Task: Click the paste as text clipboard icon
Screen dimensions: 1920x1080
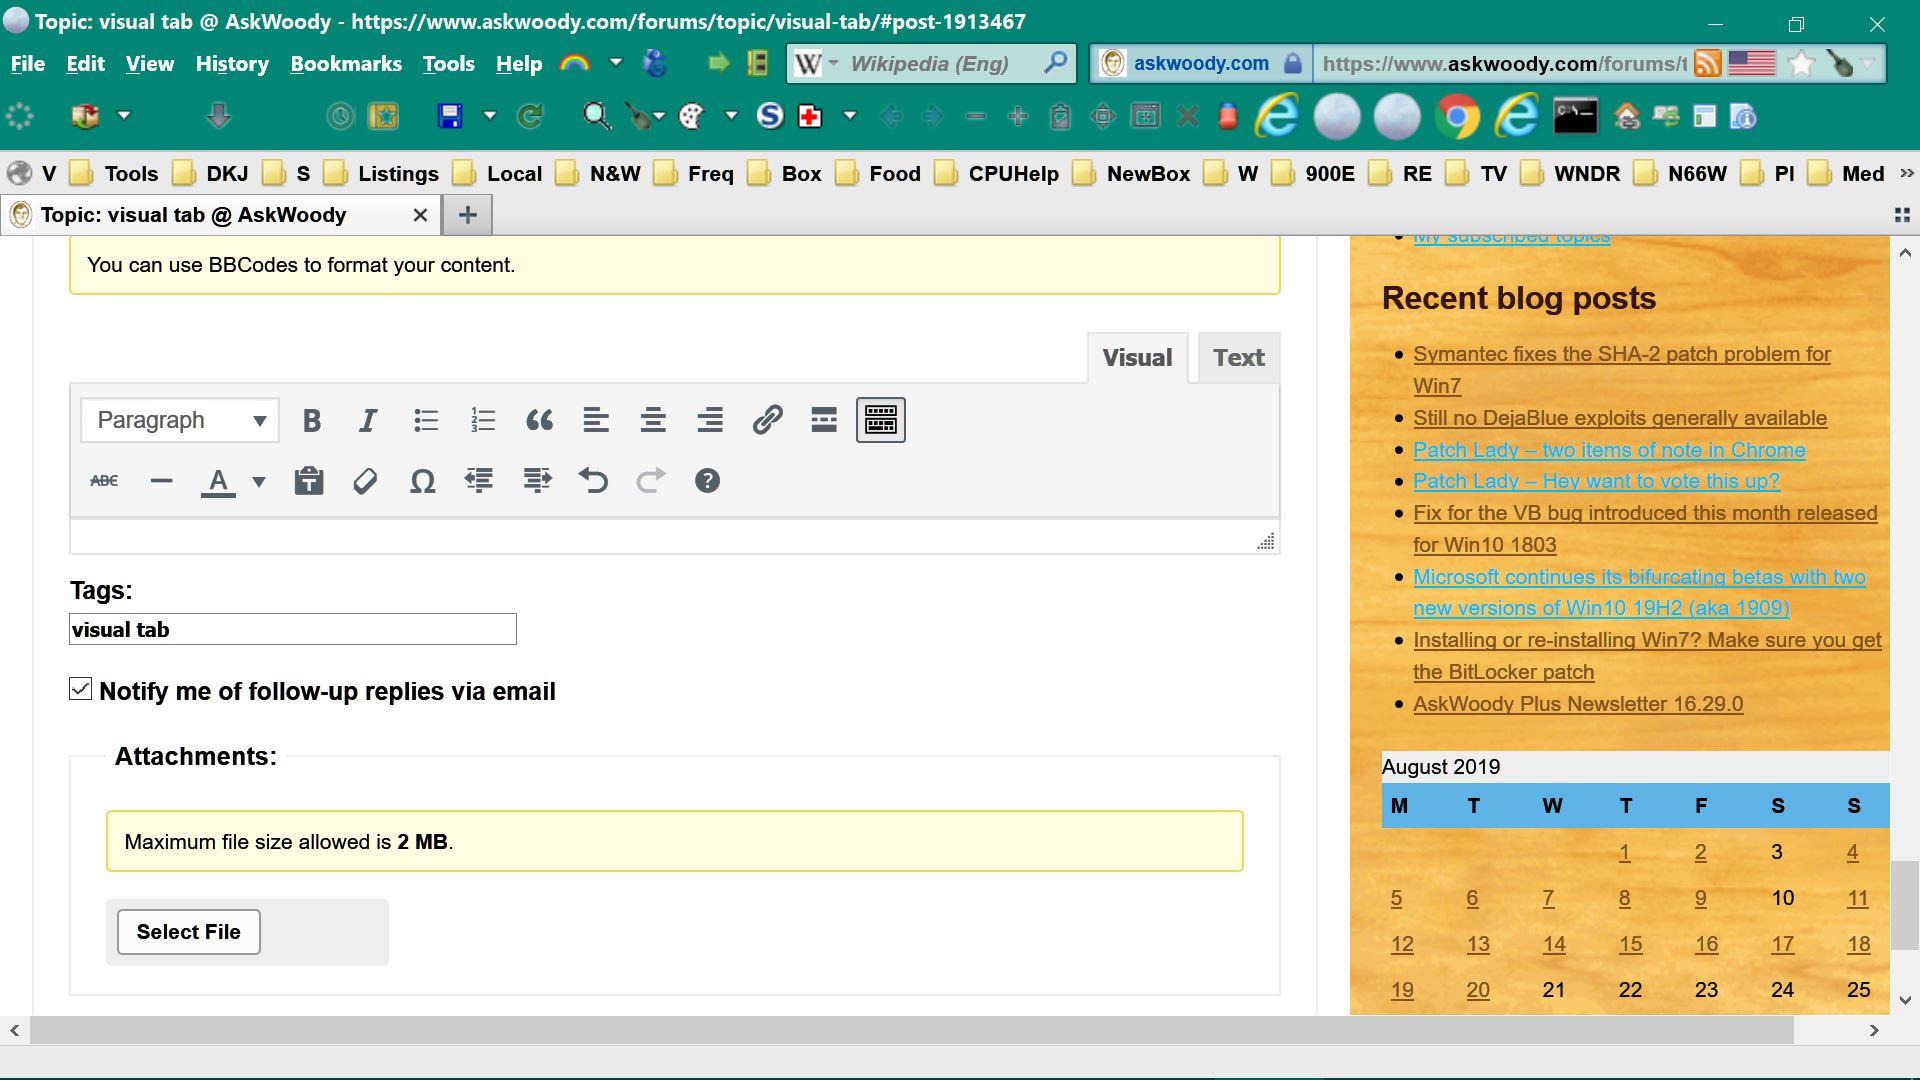Action: click(308, 481)
